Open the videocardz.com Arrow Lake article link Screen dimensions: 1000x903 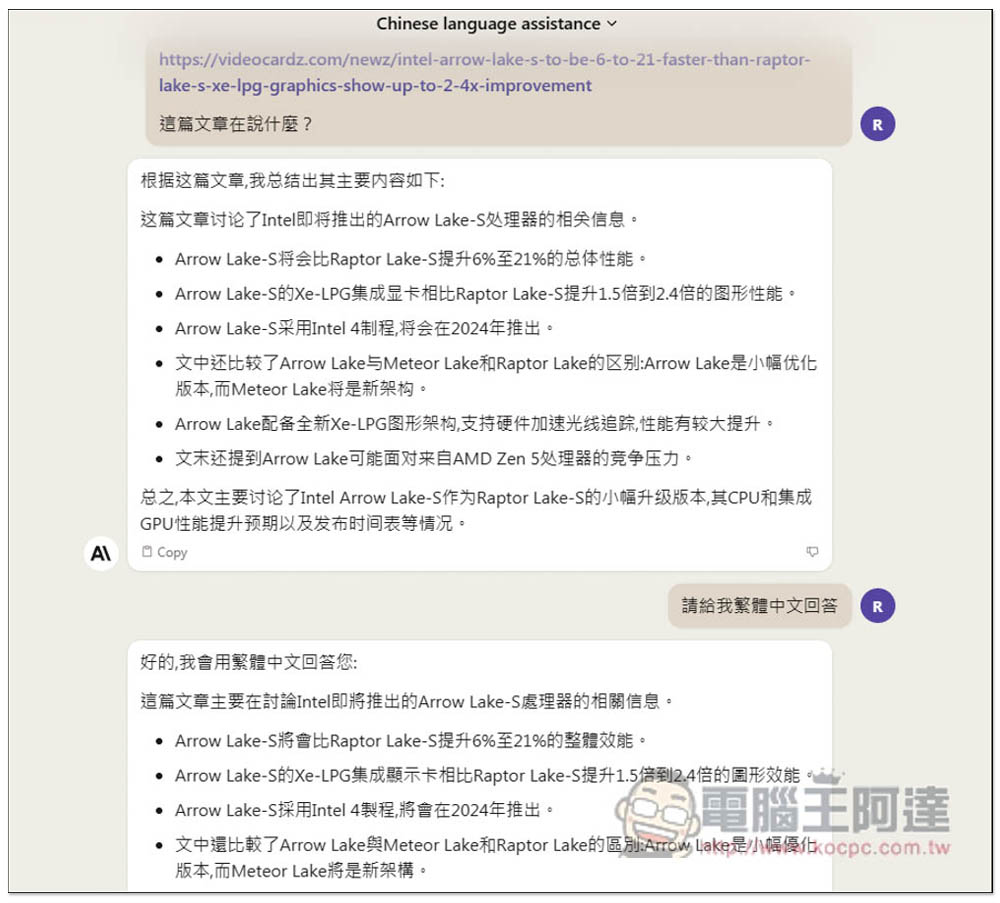(x=485, y=72)
